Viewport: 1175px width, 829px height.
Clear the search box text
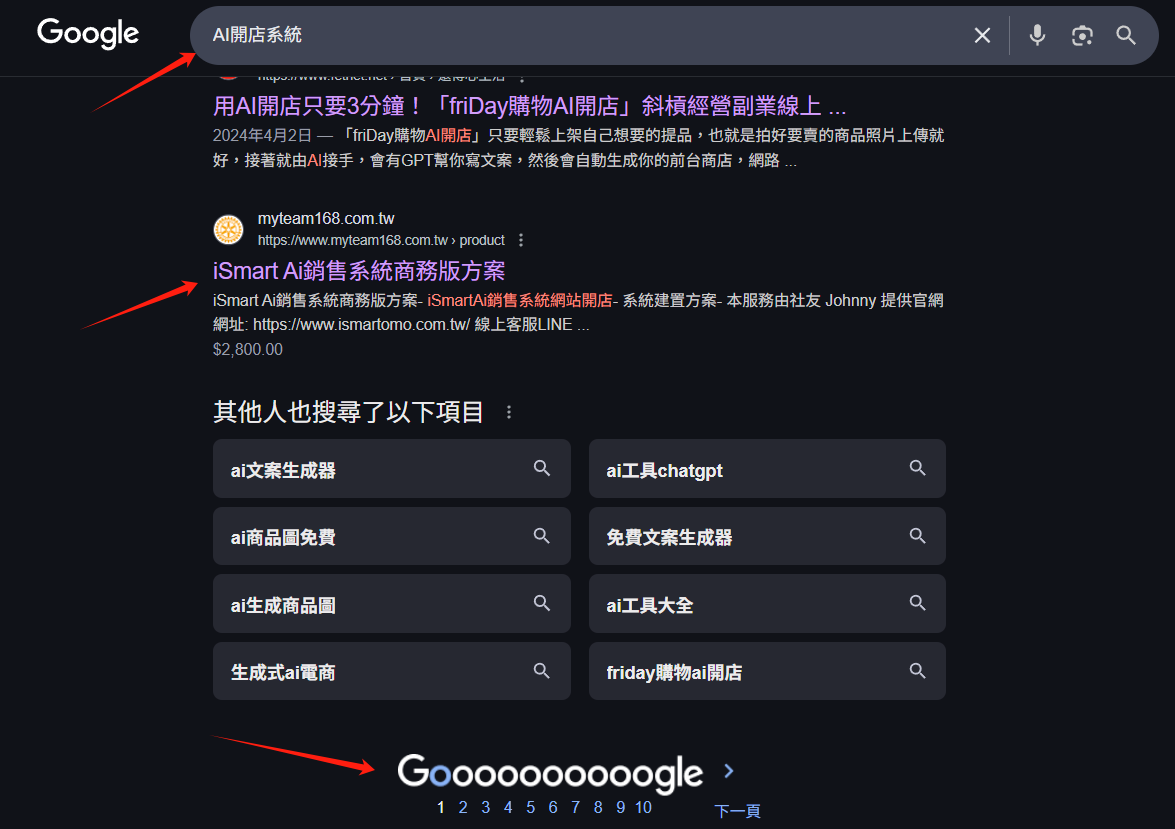pos(982,35)
